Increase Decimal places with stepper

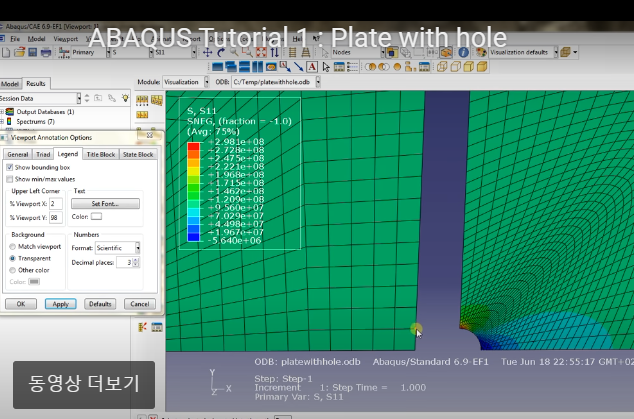[136, 260]
